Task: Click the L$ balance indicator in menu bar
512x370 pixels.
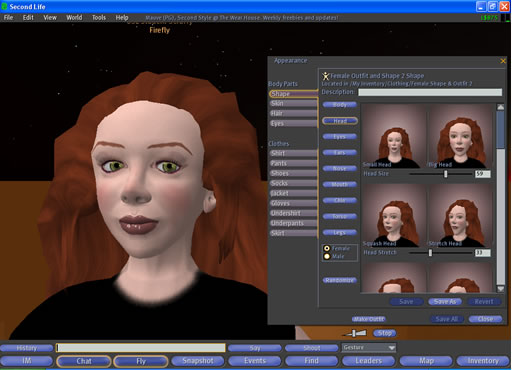Action: click(489, 18)
